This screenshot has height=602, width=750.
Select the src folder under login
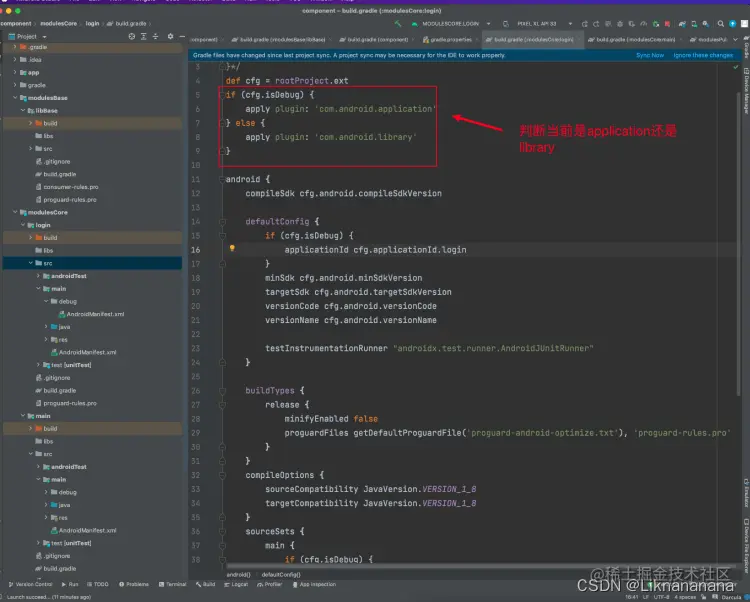coord(92,263)
